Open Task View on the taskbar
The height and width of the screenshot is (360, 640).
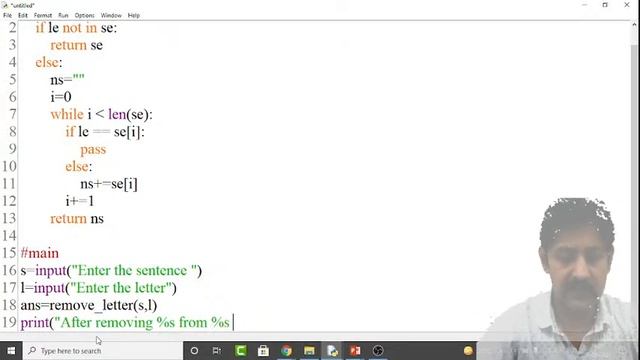[x=217, y=351]
